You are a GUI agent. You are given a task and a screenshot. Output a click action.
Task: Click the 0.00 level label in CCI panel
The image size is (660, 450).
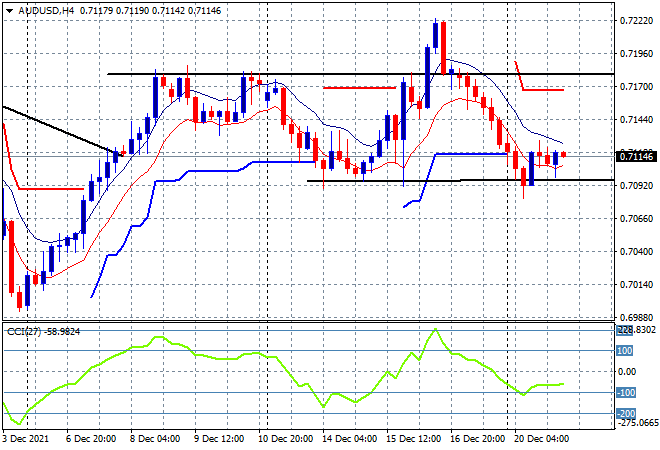coord(627,372)
